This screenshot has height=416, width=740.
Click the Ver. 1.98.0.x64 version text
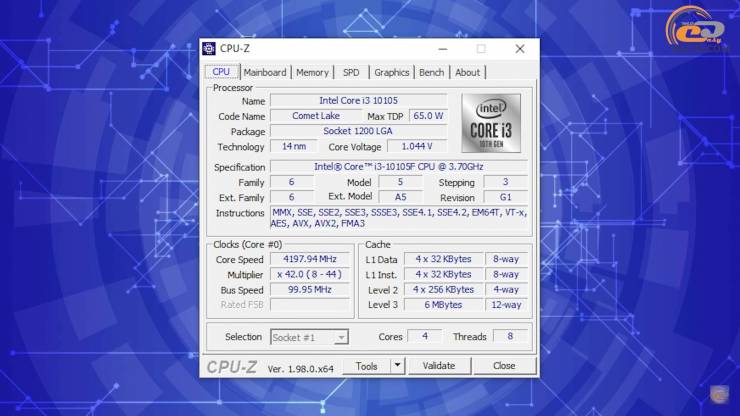pos(301,369)
